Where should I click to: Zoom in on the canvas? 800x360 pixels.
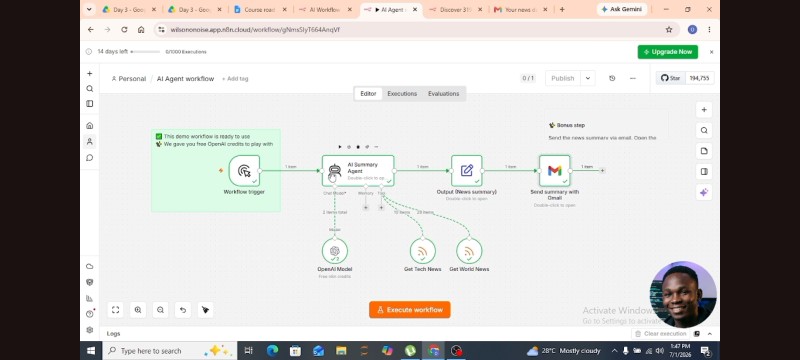[138, 310]
